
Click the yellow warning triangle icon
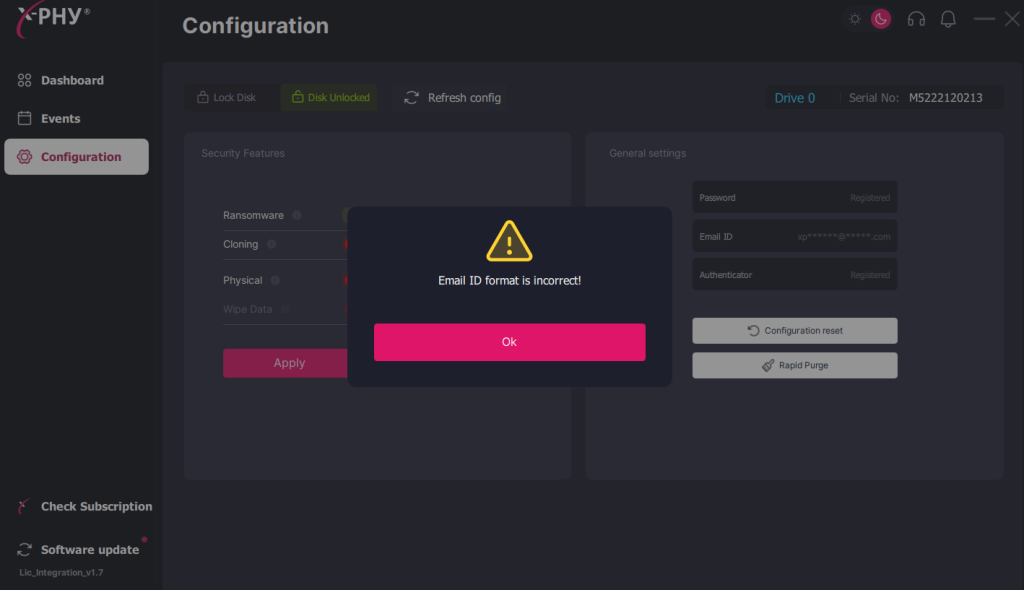tap(509, 241)
